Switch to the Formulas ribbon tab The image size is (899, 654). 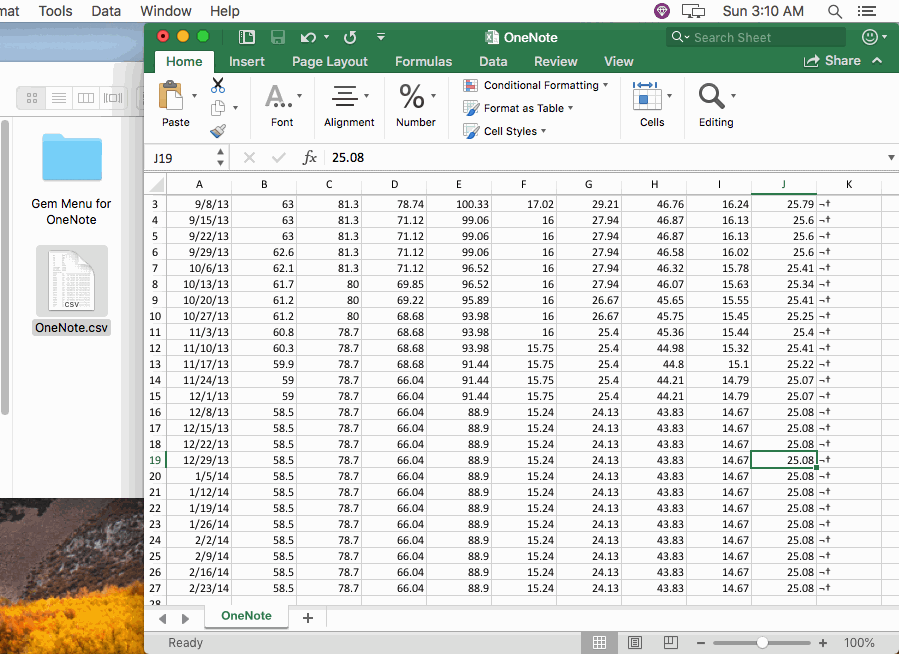click(423, 61)
